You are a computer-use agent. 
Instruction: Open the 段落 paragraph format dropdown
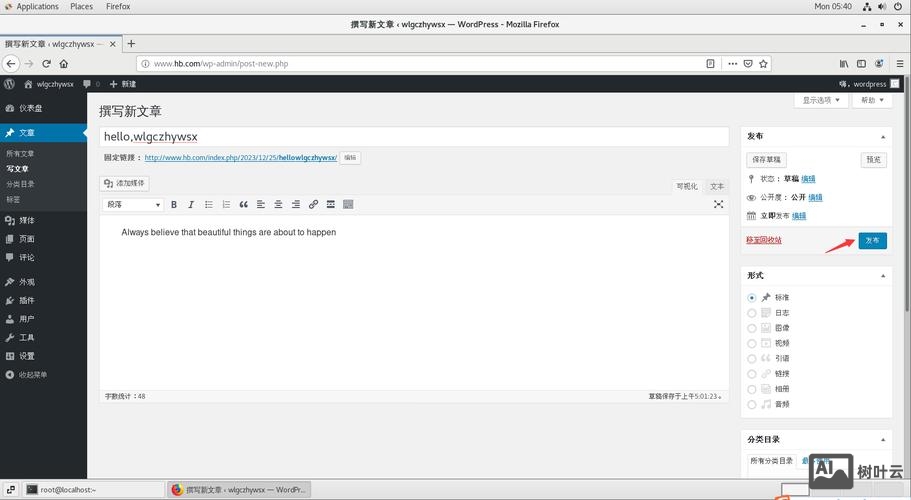133,204
